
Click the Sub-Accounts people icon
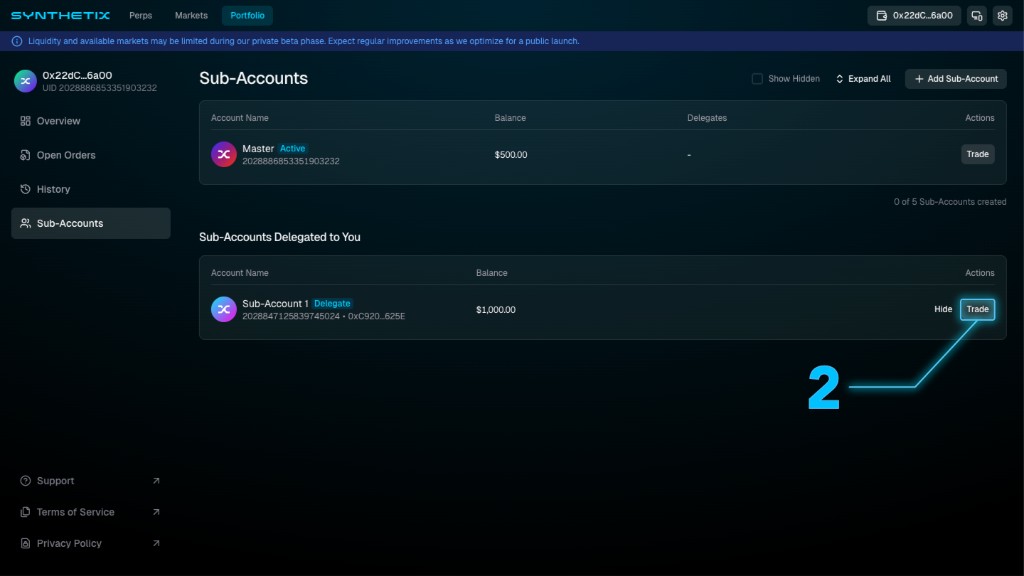[x=25, y=222]
